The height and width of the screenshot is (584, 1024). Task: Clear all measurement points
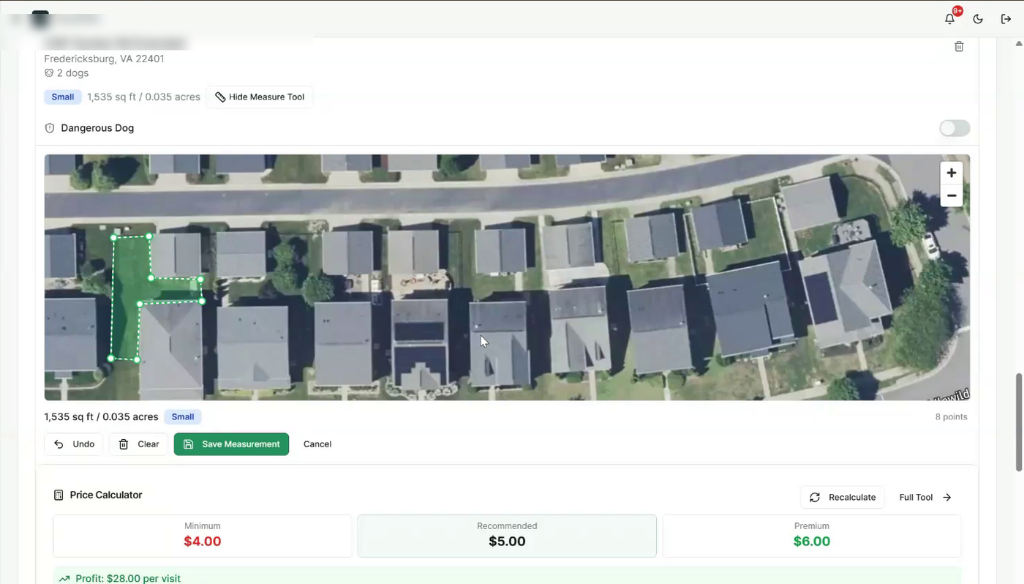click(138, 444)
